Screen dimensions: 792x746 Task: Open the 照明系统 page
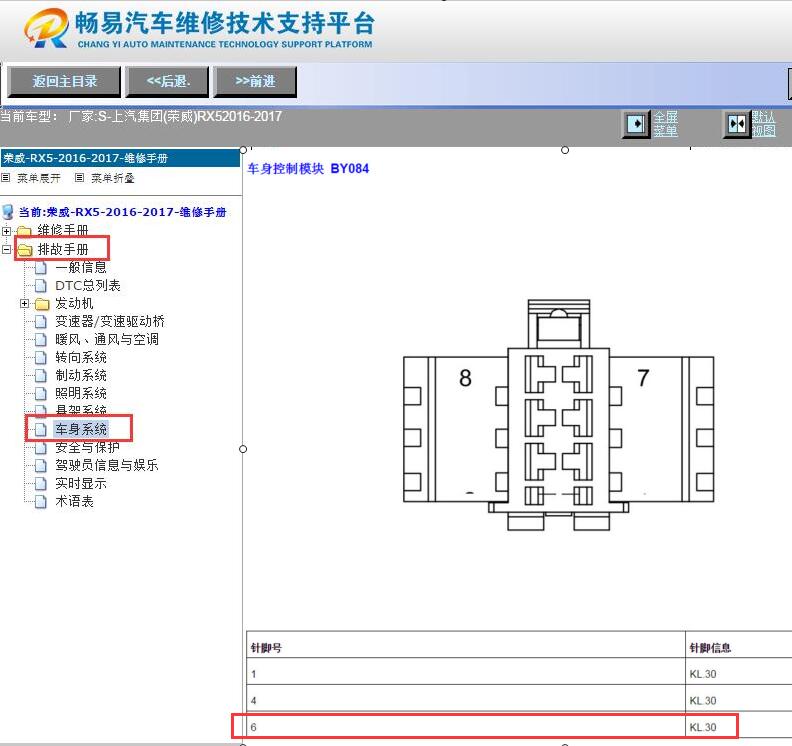[x=81, y=393]
